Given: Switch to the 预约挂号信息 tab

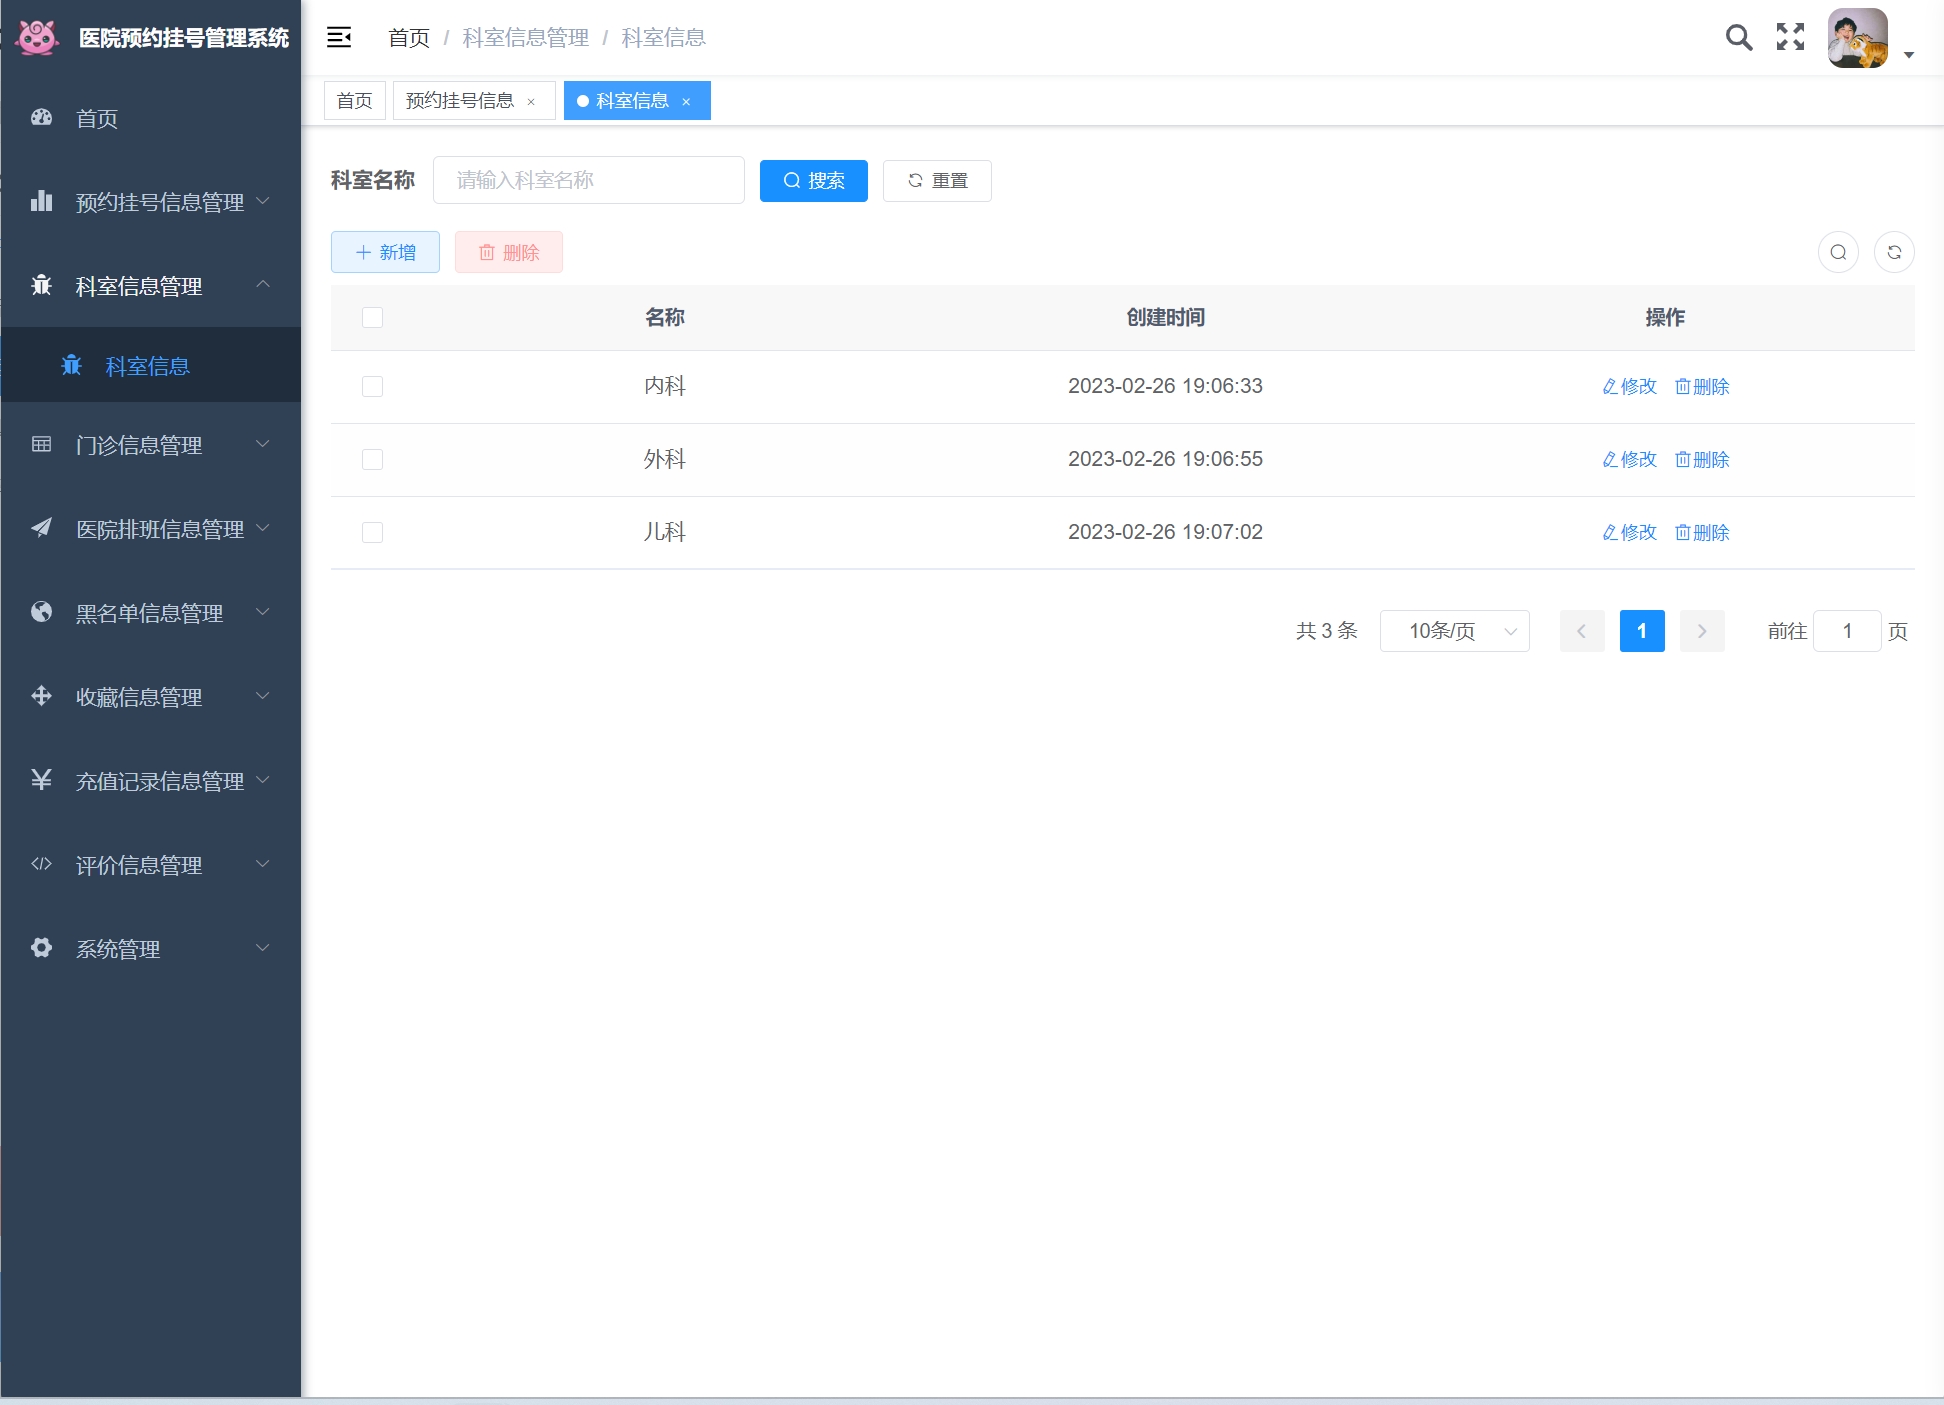Looking at the screenshot, I should tap(460, 101).
